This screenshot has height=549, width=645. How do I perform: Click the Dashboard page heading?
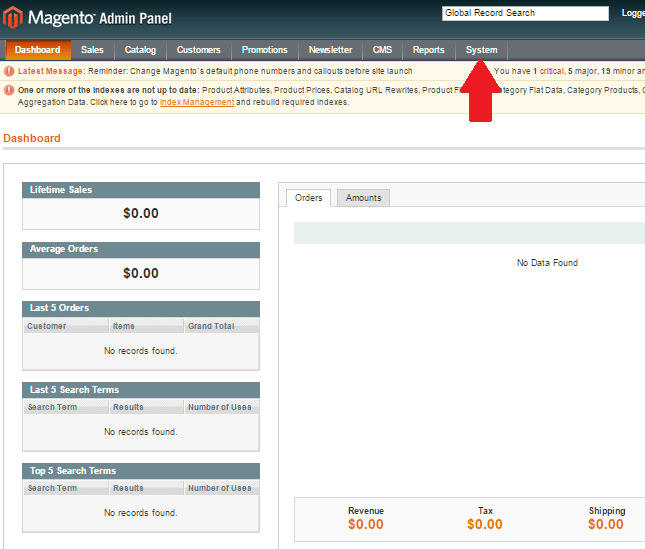(x=32, y=138)
